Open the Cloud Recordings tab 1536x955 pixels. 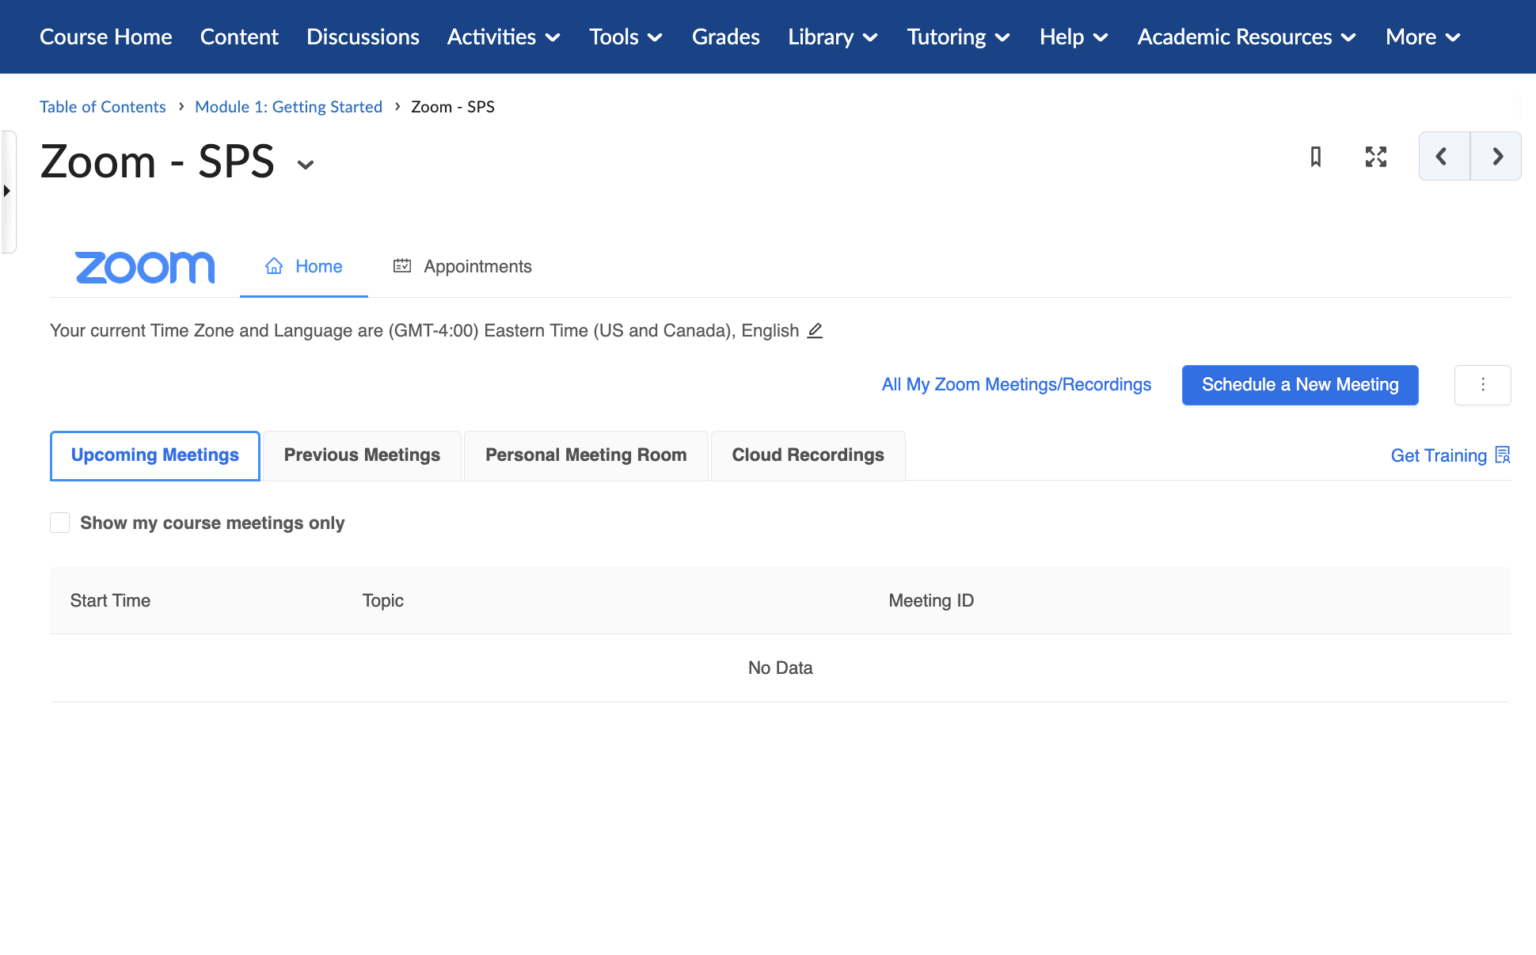[807, 455]
